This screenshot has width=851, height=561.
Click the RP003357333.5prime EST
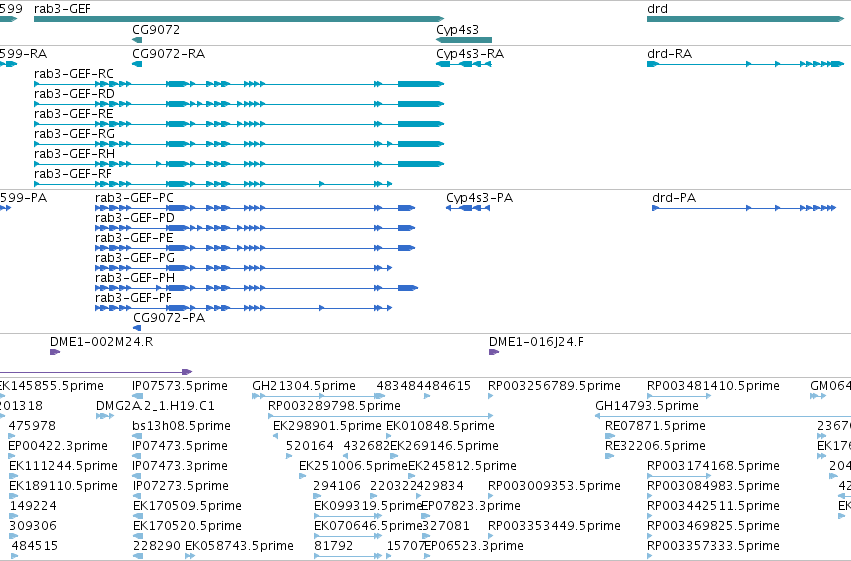(713, 546)
